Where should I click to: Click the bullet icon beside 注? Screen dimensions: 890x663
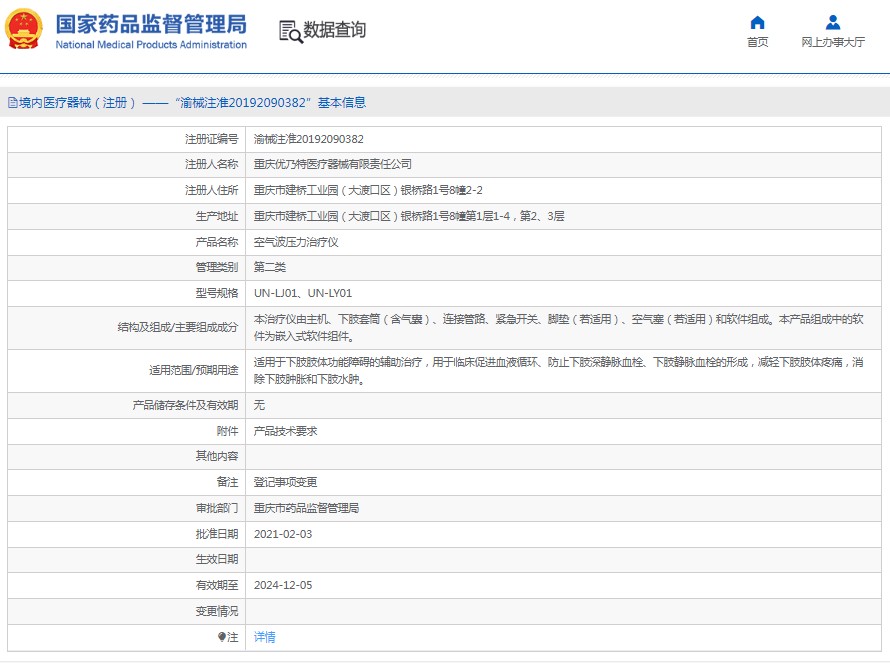tap(222, 637)
